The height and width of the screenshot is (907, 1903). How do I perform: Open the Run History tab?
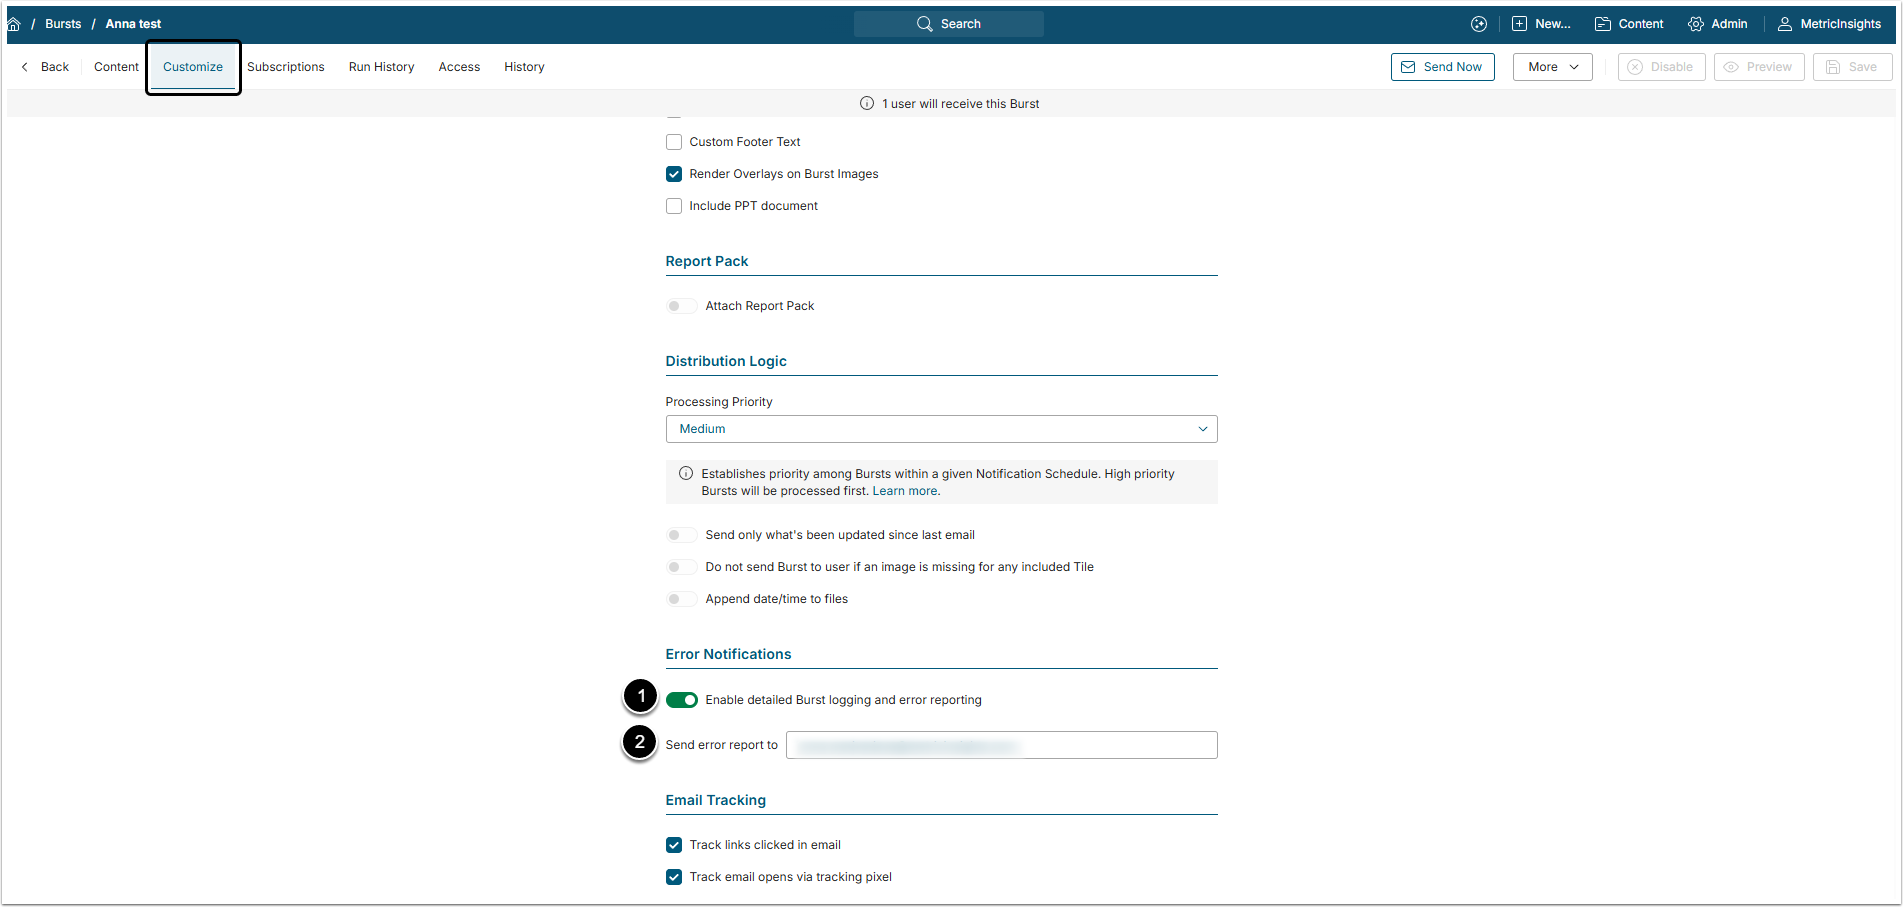coord(381,67)
